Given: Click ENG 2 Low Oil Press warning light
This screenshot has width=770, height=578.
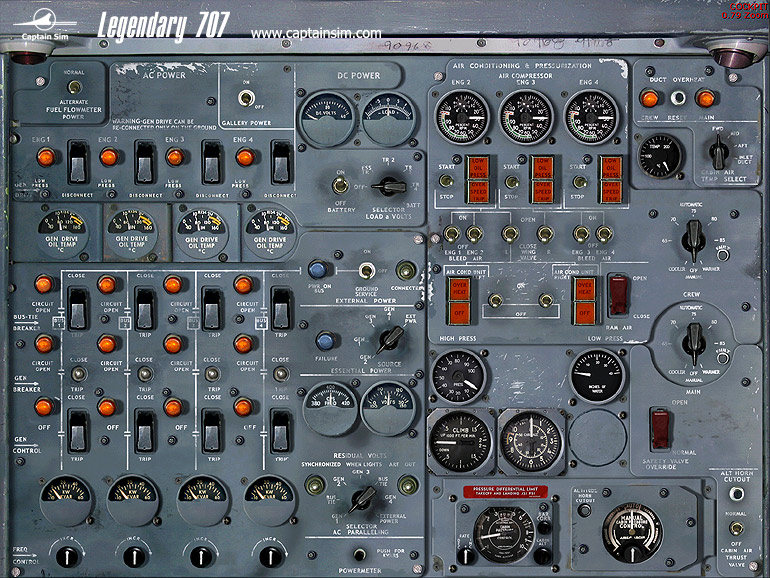Looking at the screenshot, I should (x=477, y=167).
